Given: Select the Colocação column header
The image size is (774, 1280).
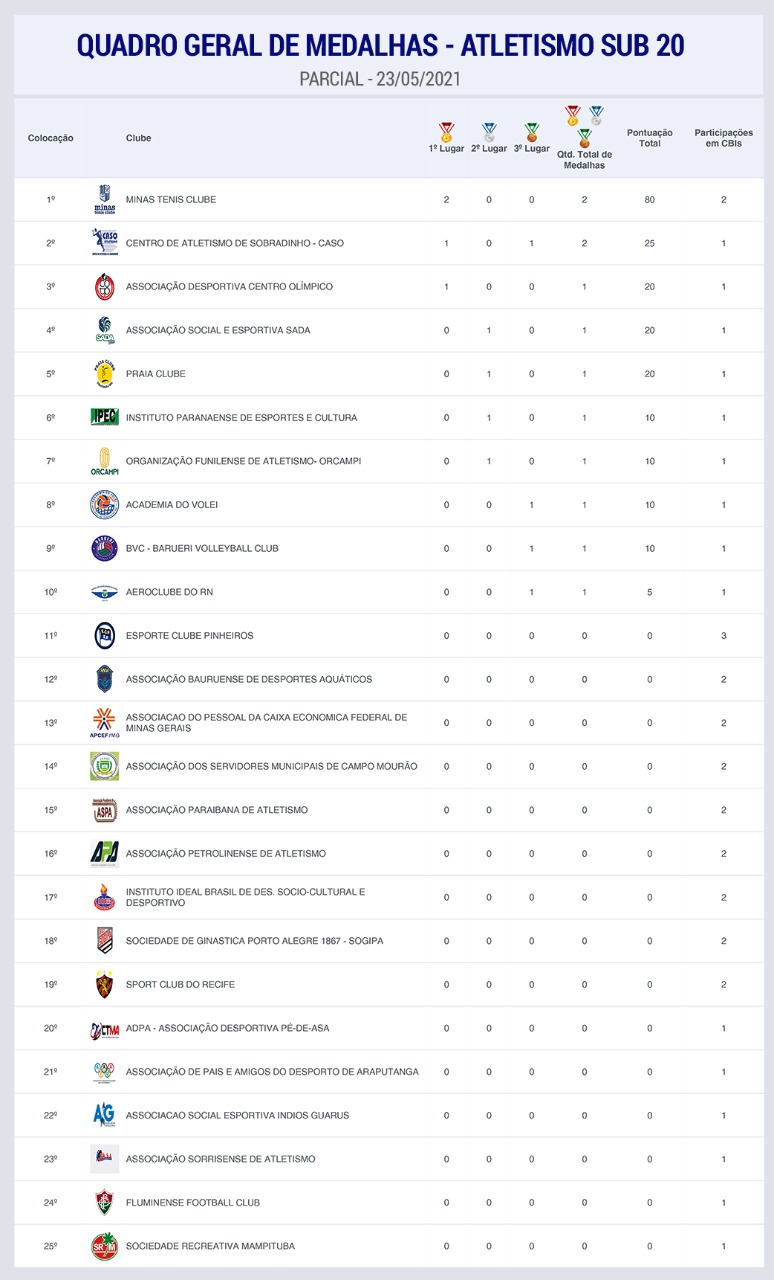Looking at the screenshot, I should click(x=50, y=138).
